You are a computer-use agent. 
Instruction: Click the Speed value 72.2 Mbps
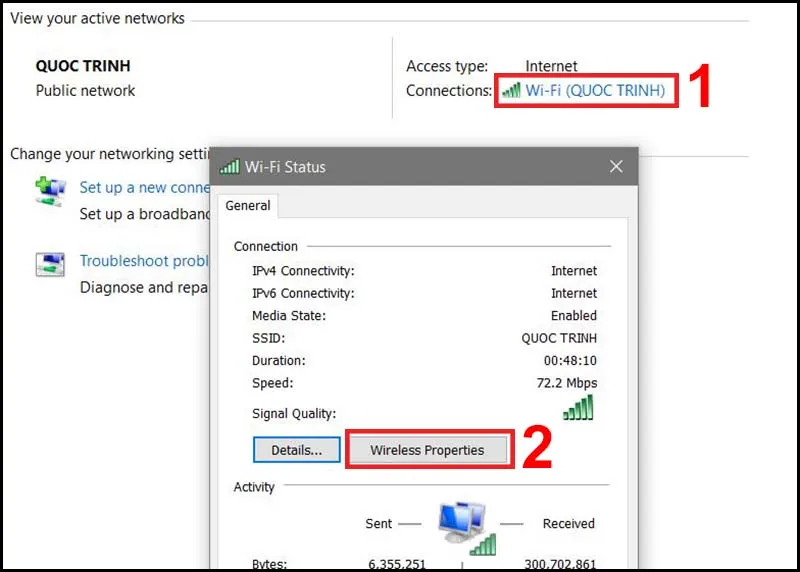pos(566,383)
